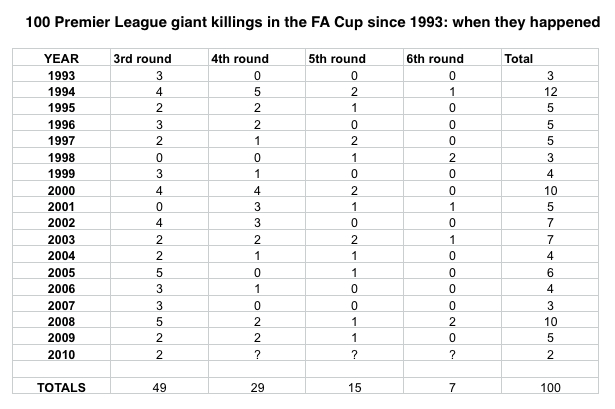Viewport: 615px width, 409px height.
Task: Click the 4th round header cell
Action: click(x=240, y=58)
